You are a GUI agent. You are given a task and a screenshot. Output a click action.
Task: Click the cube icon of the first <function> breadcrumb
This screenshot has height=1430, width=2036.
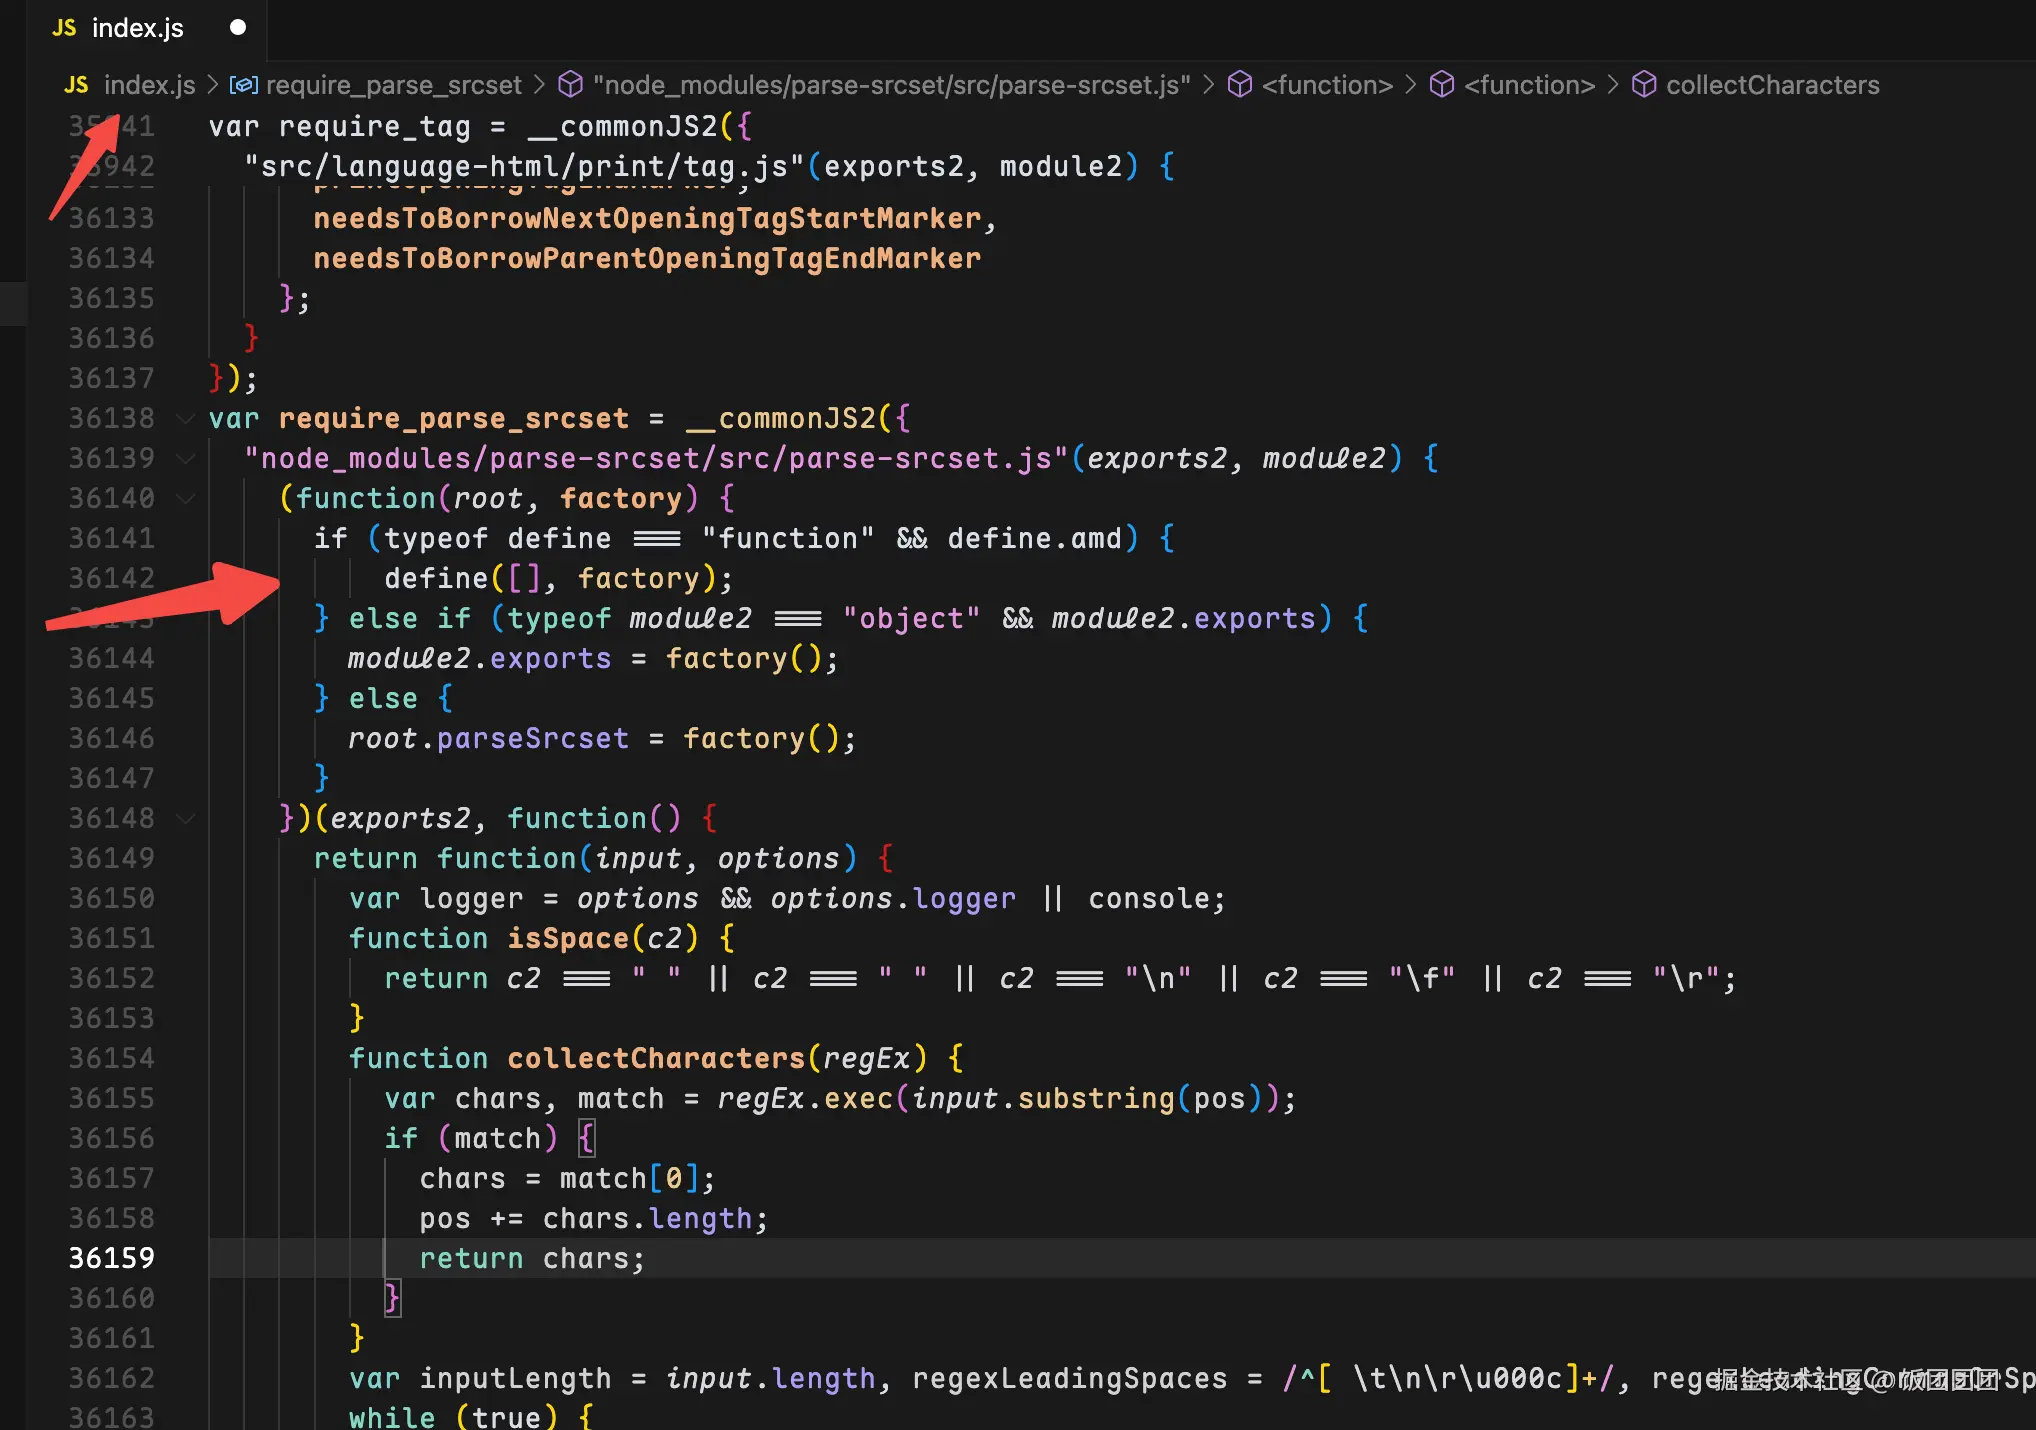tap(1239, 85)
